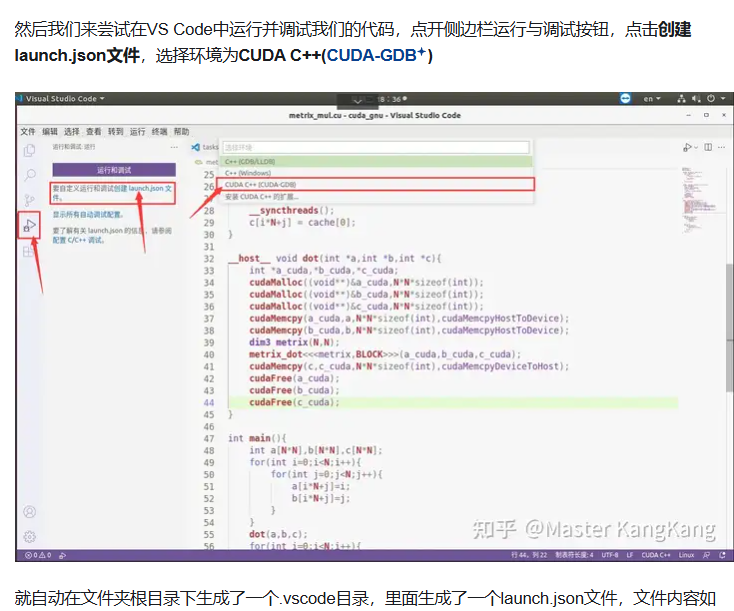Switch to the tasks editor tab
734x611 pixels.
coord(205,147)
